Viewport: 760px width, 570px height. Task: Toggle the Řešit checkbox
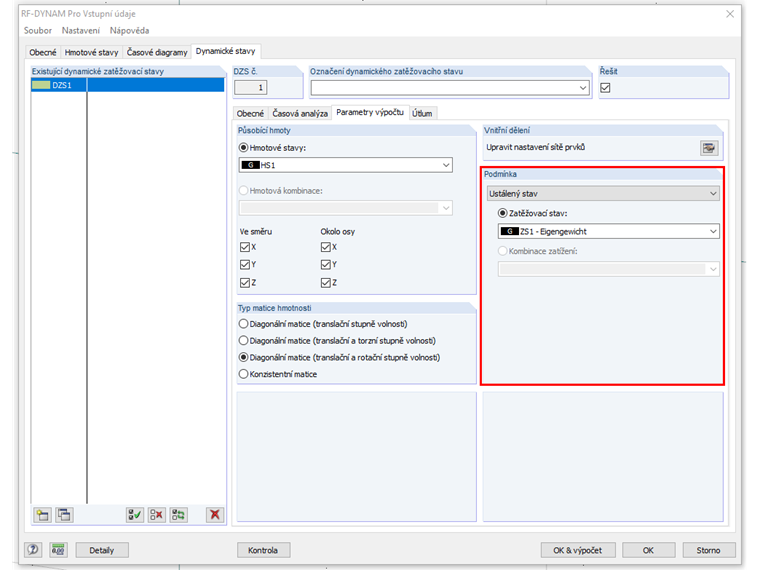pos(605,88)
